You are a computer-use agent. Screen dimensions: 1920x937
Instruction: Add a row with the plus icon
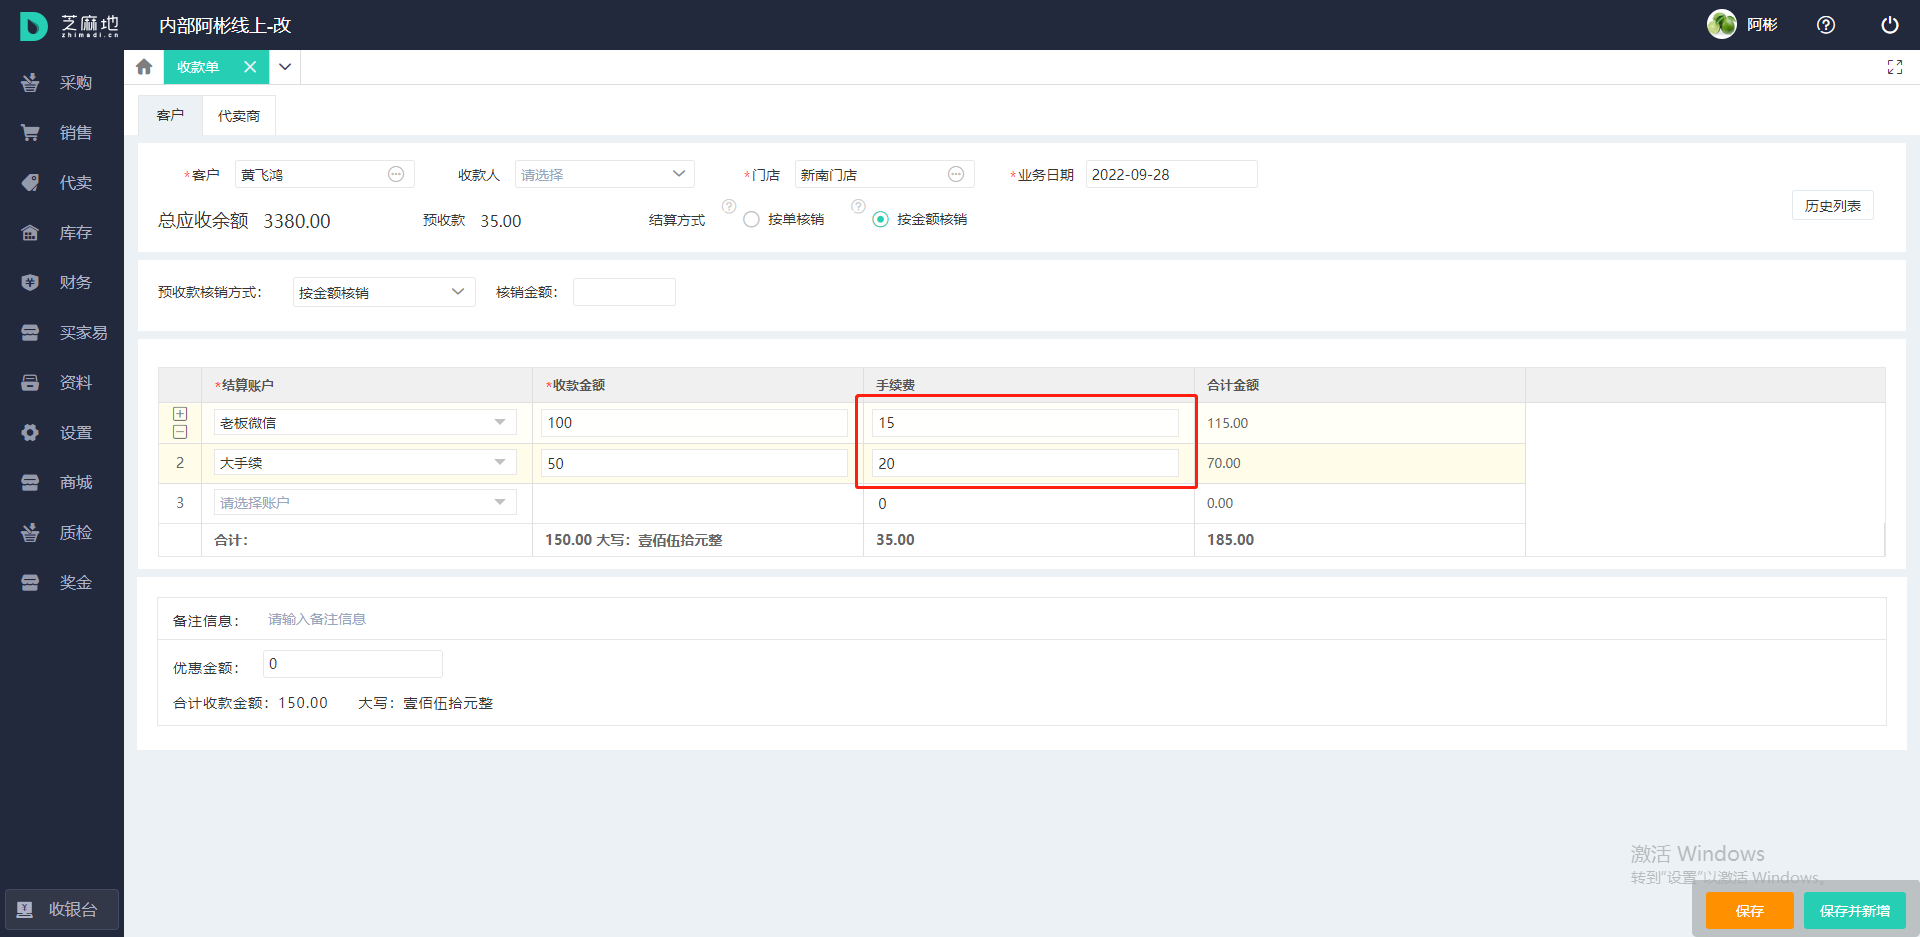pos(180,414)
